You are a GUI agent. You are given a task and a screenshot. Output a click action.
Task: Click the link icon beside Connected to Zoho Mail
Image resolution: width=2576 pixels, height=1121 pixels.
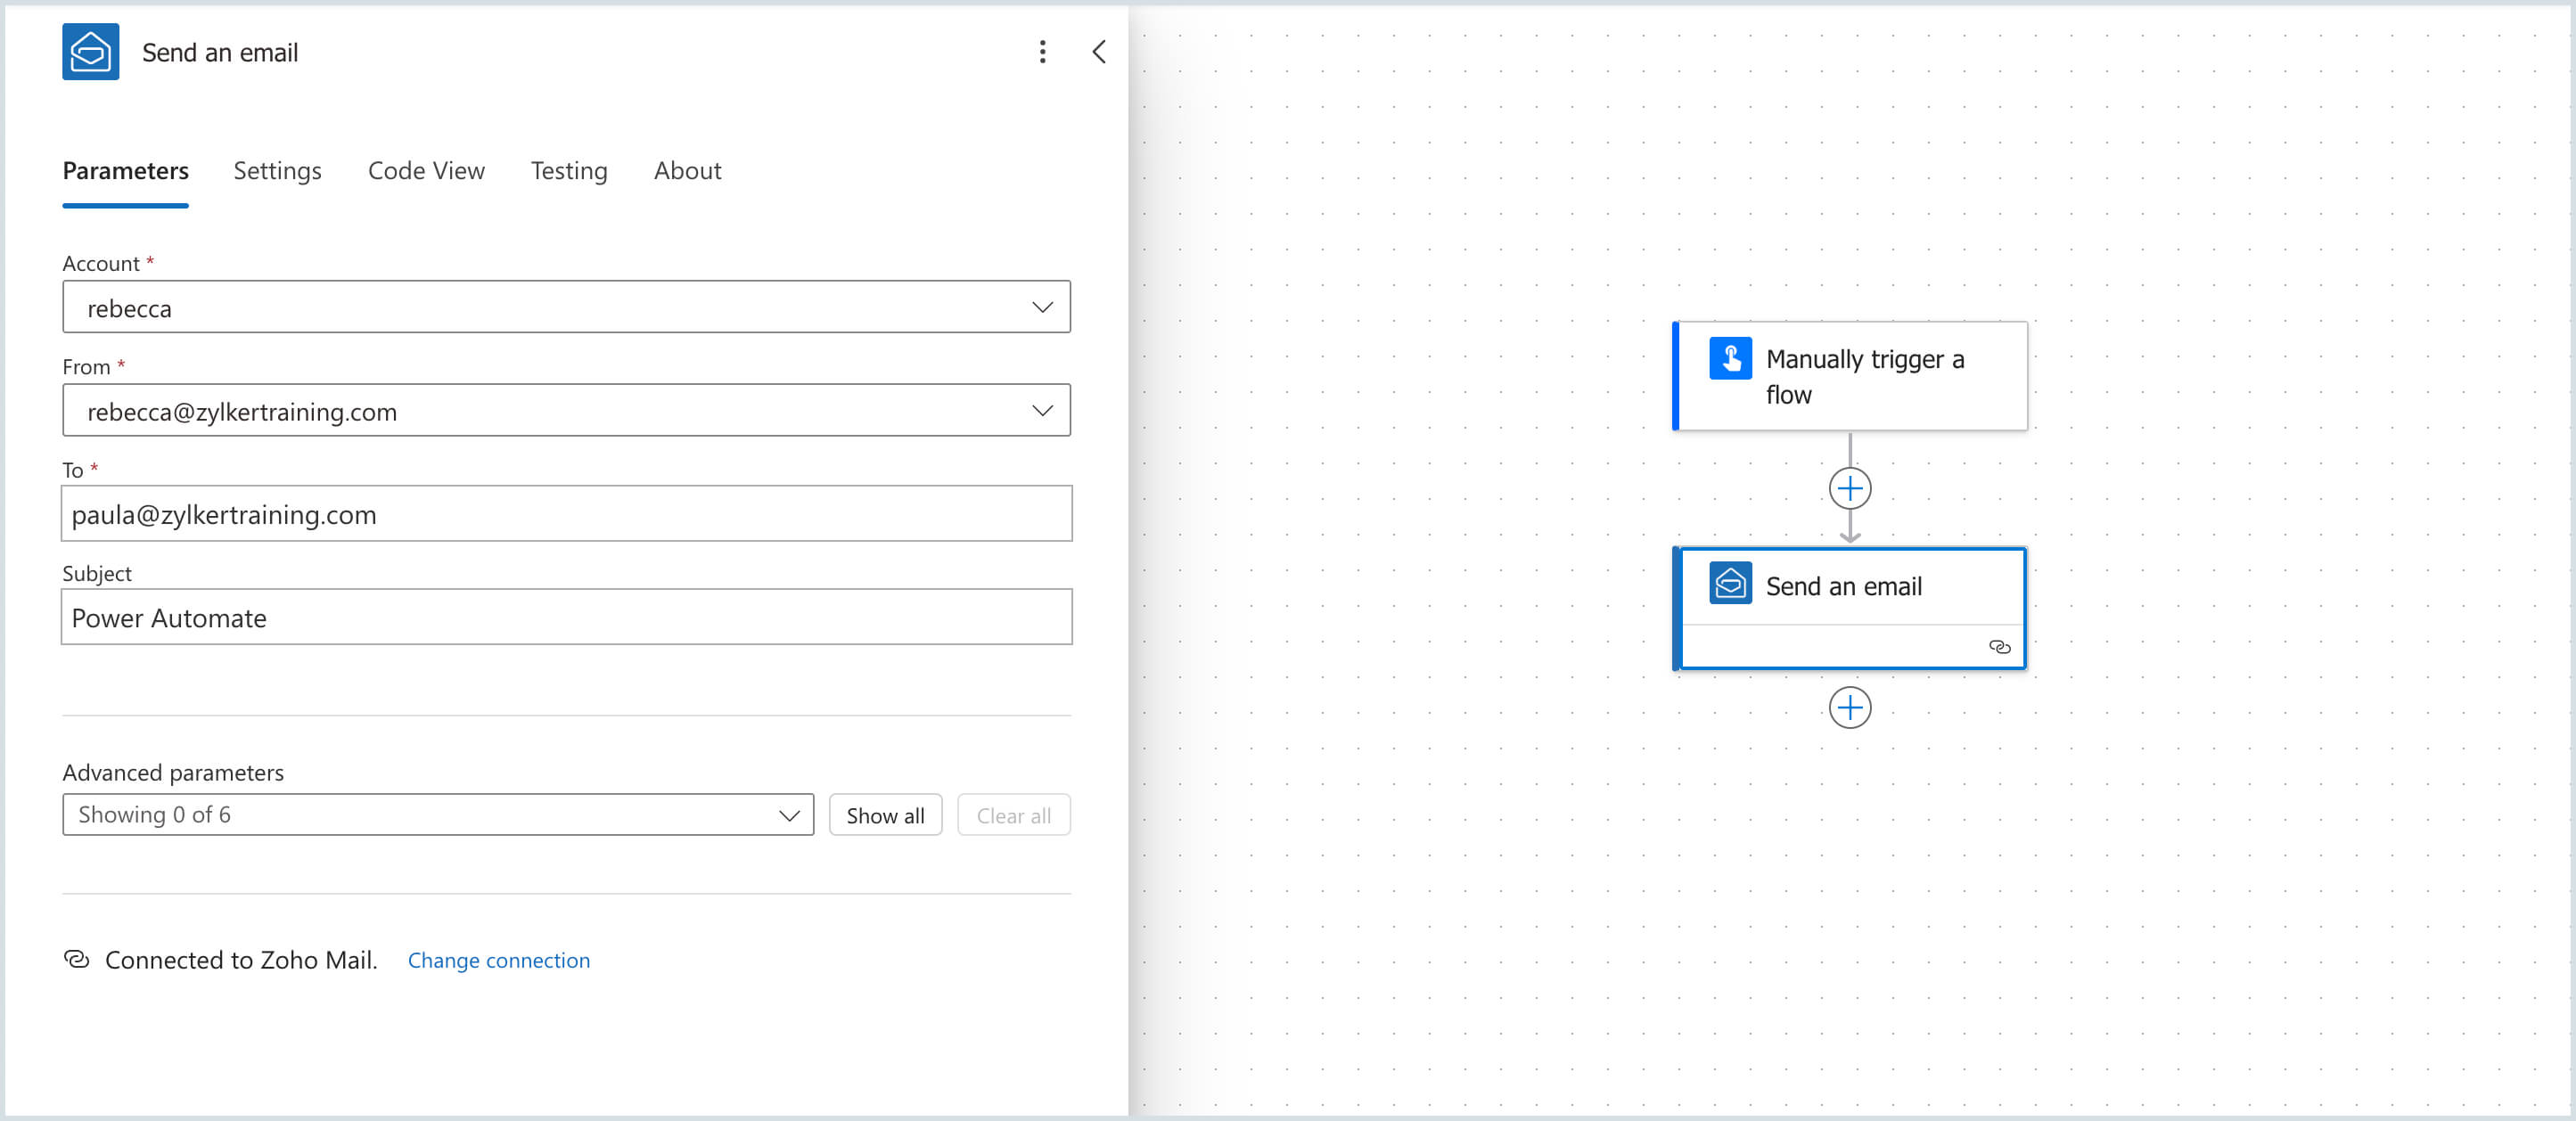pos(77,960)
